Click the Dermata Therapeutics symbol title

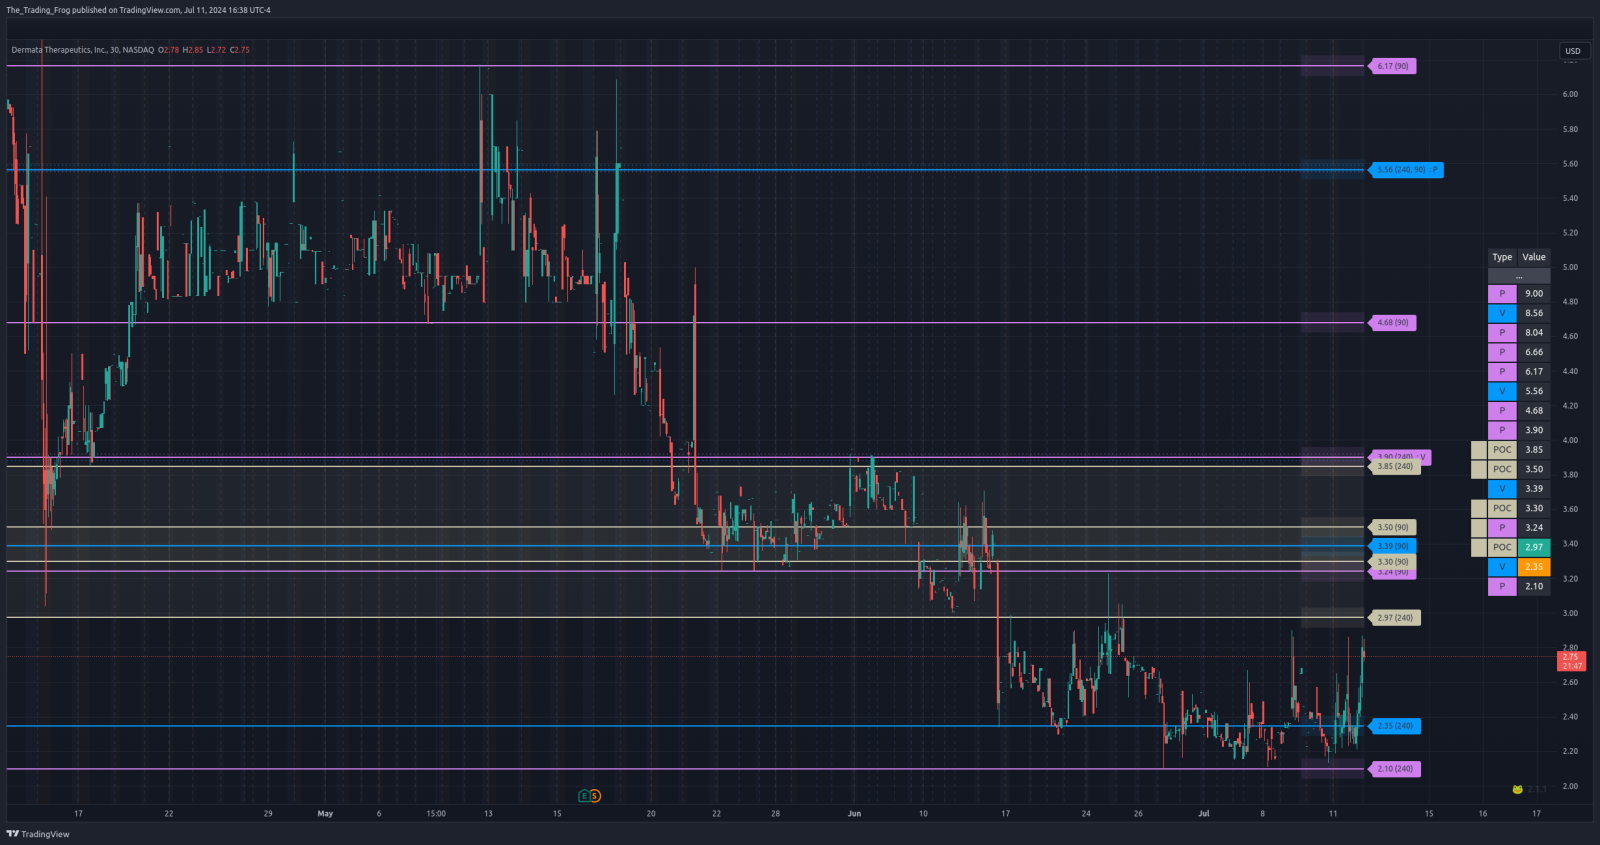coord(83,50)
